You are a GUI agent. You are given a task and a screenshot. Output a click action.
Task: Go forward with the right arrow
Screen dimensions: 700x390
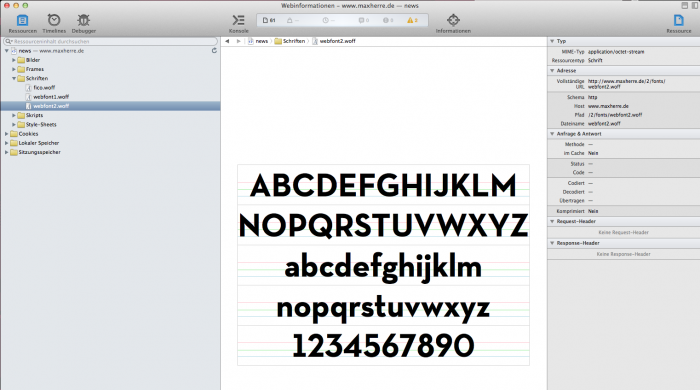click(238, 41)
